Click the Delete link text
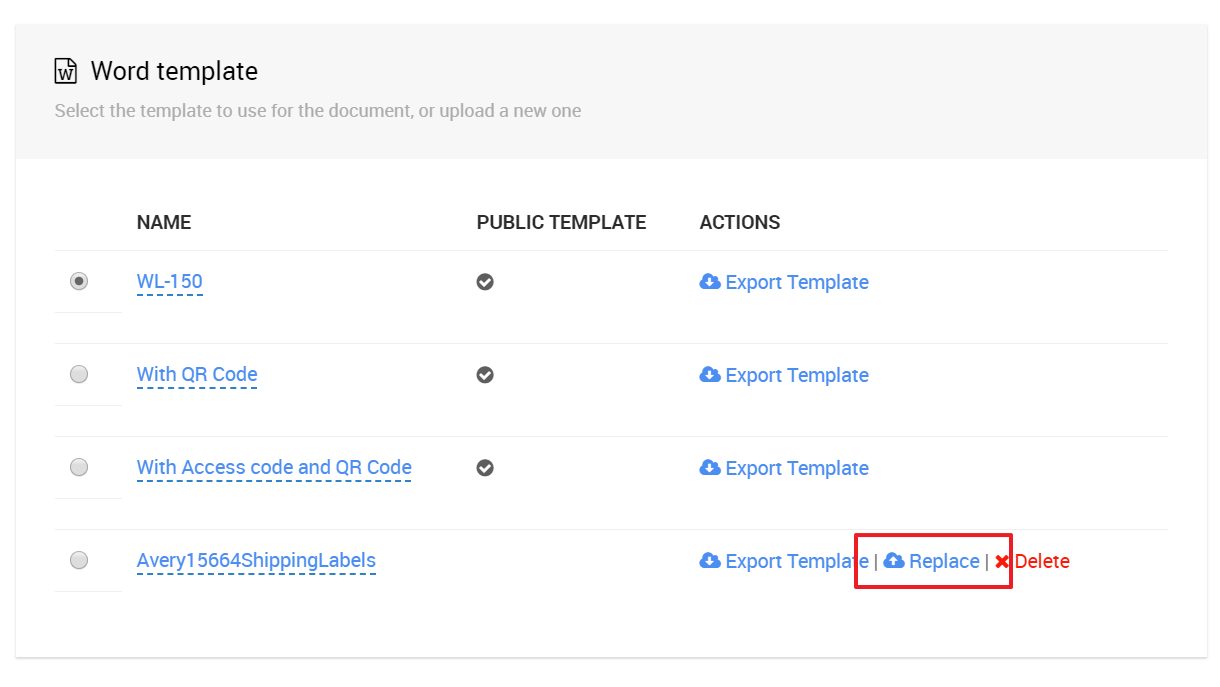This screenshot has height=687, width=1220. point(1042,562)
